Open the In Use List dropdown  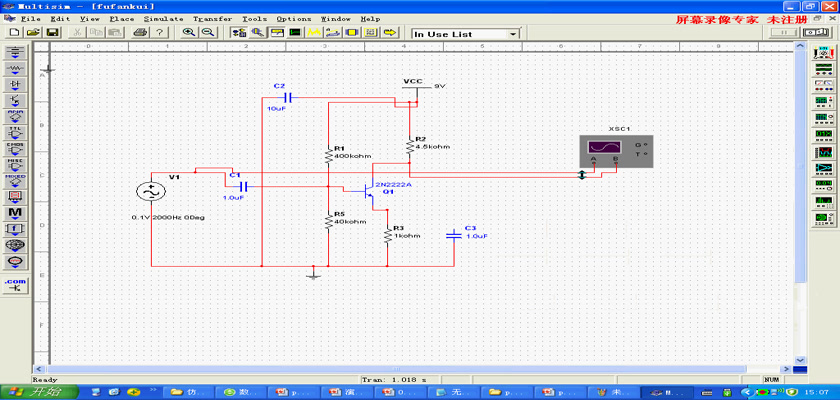tap(514, 34)
